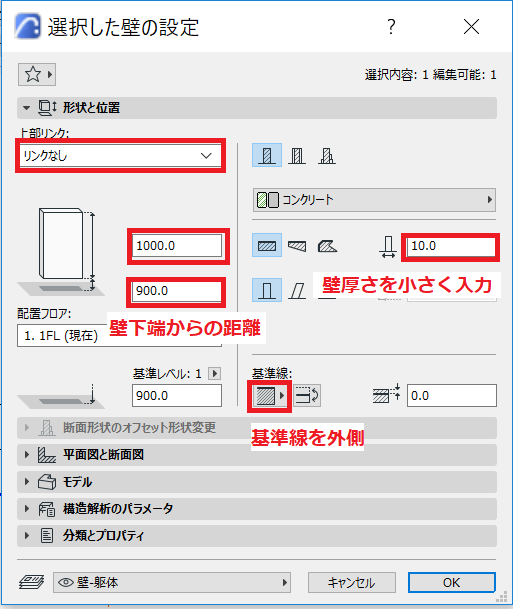Flip wall along the reference line

[307, 396]
